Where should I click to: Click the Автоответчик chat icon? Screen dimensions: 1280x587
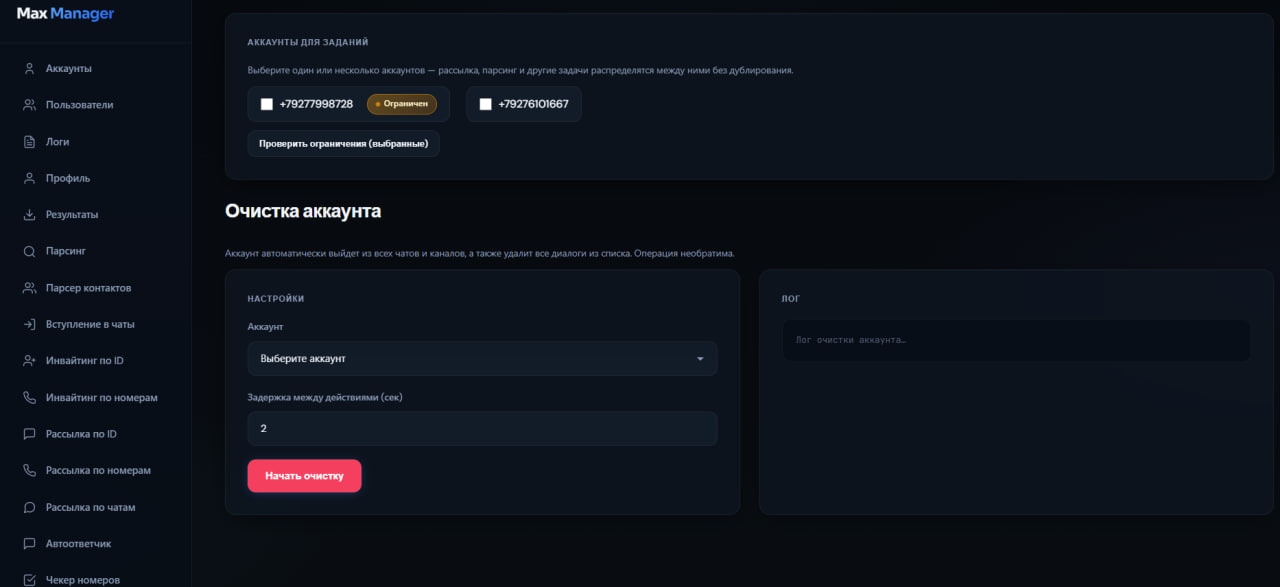[29, 544]
